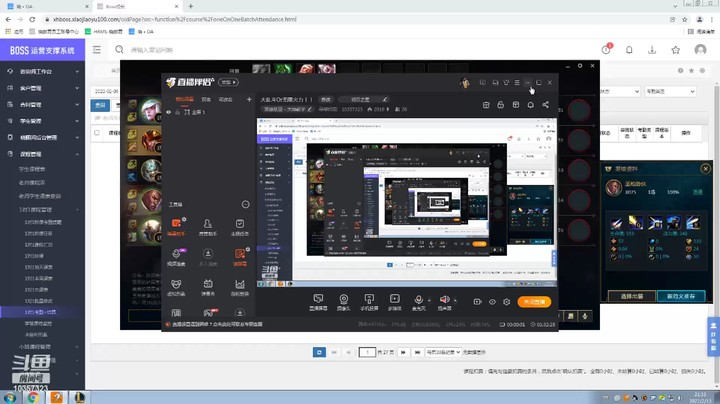Add a multimedia source in the streaming app
The width and height of the screenshot is (720, 404).
[x=394, y=302]
